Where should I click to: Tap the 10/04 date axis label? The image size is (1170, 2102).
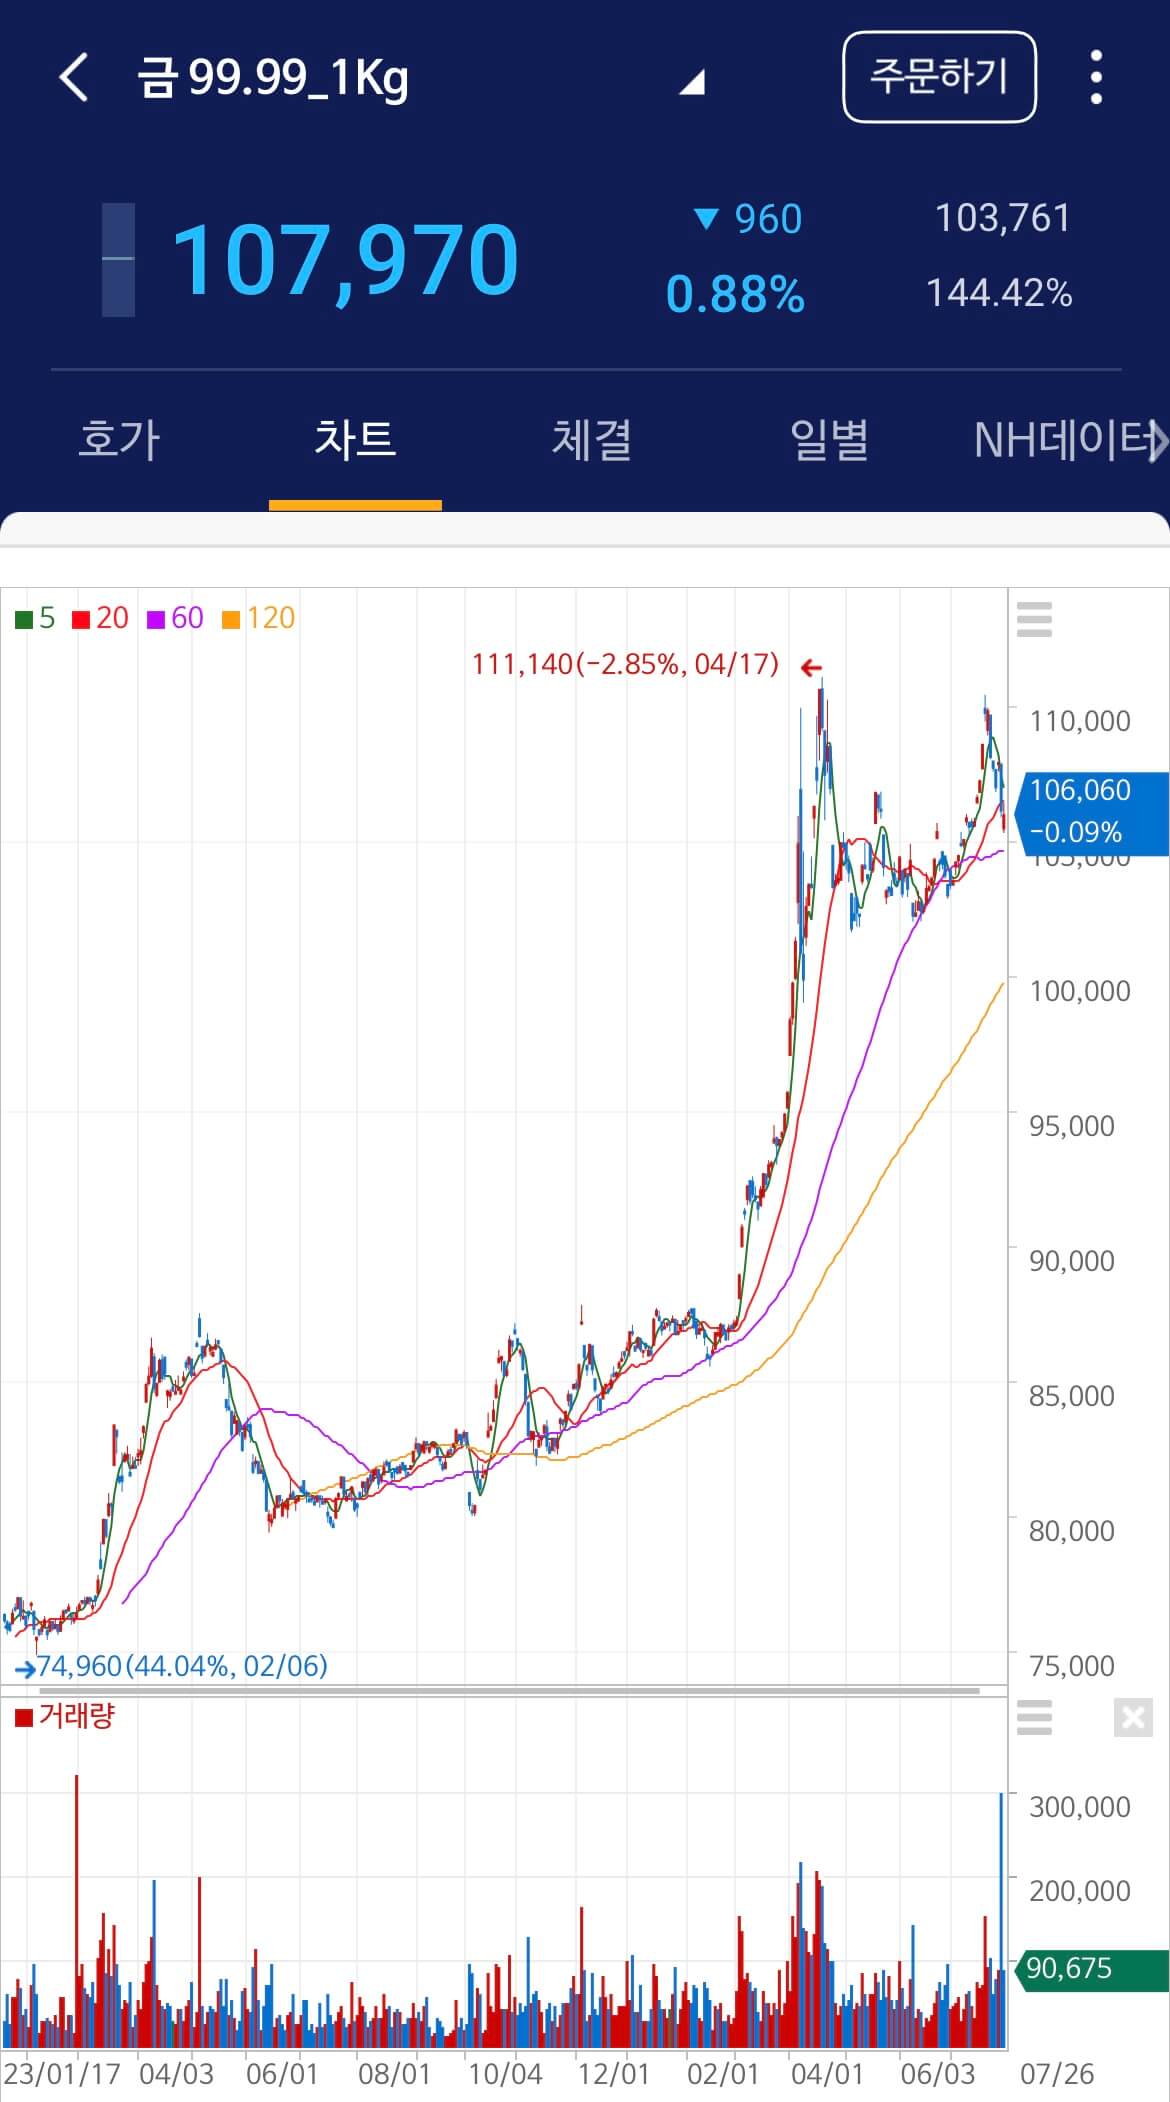[x=505, y=2073]
